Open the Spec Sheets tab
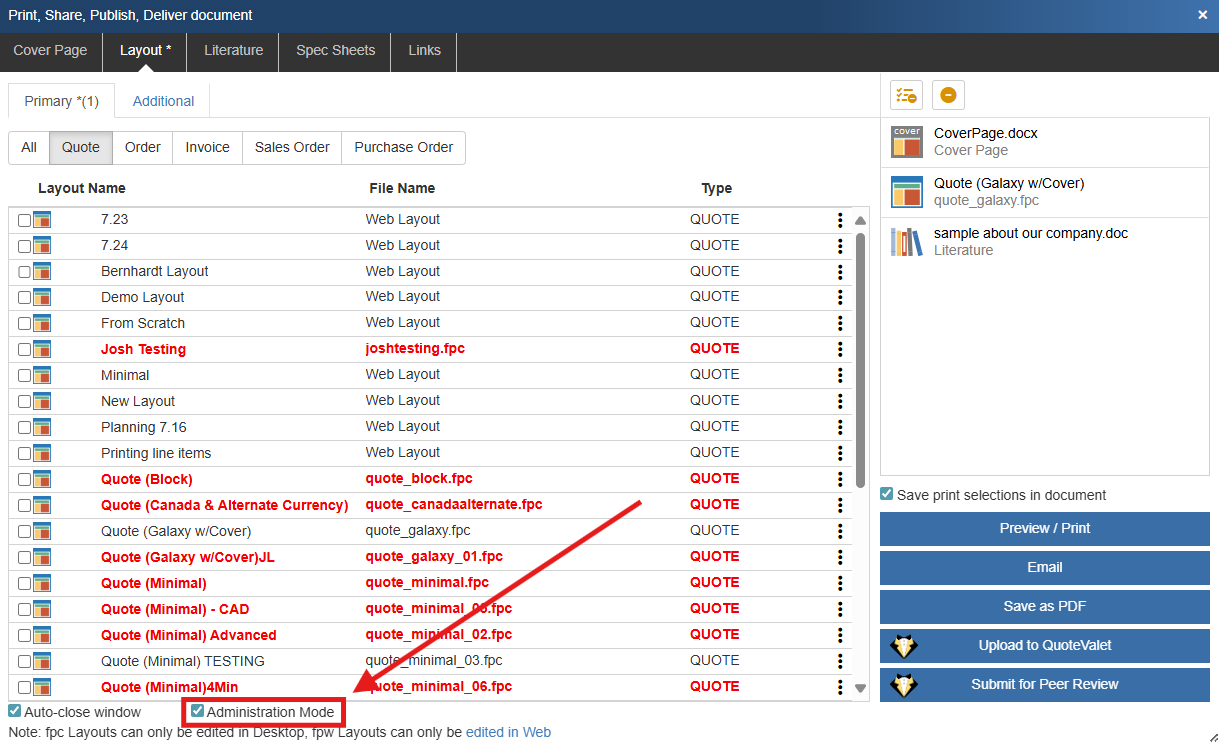The image size is (1219, 742). coord(336,51)
